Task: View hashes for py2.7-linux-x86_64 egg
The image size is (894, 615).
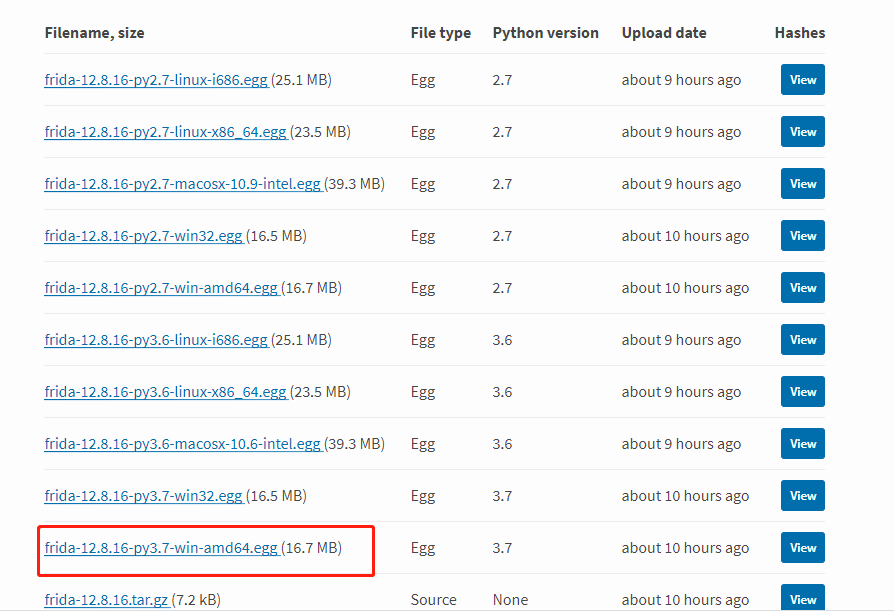Action: 802,132
